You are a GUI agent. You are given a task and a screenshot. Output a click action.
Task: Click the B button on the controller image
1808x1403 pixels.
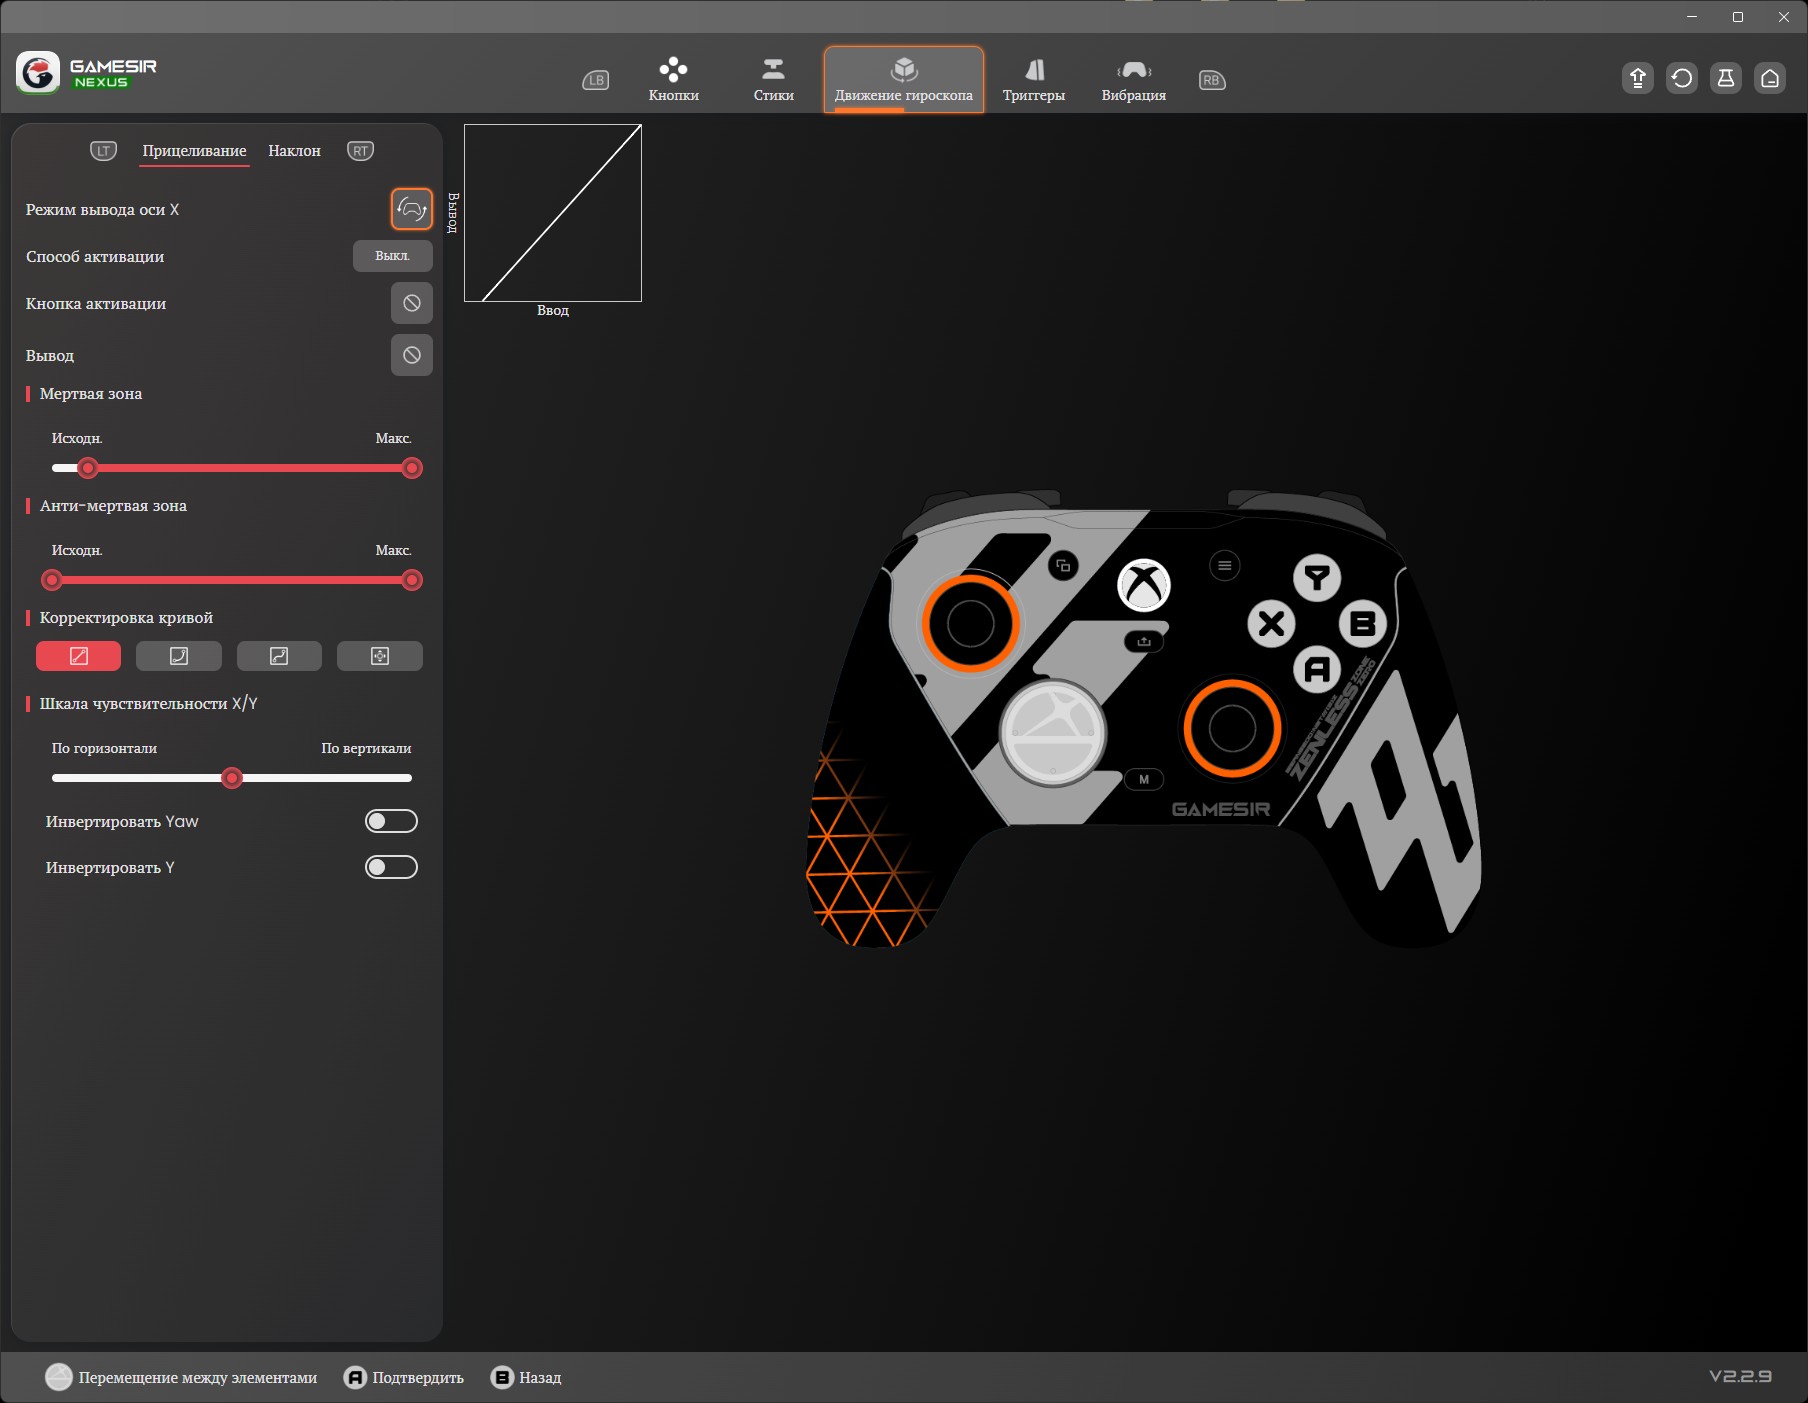[x=1363, y=624]
